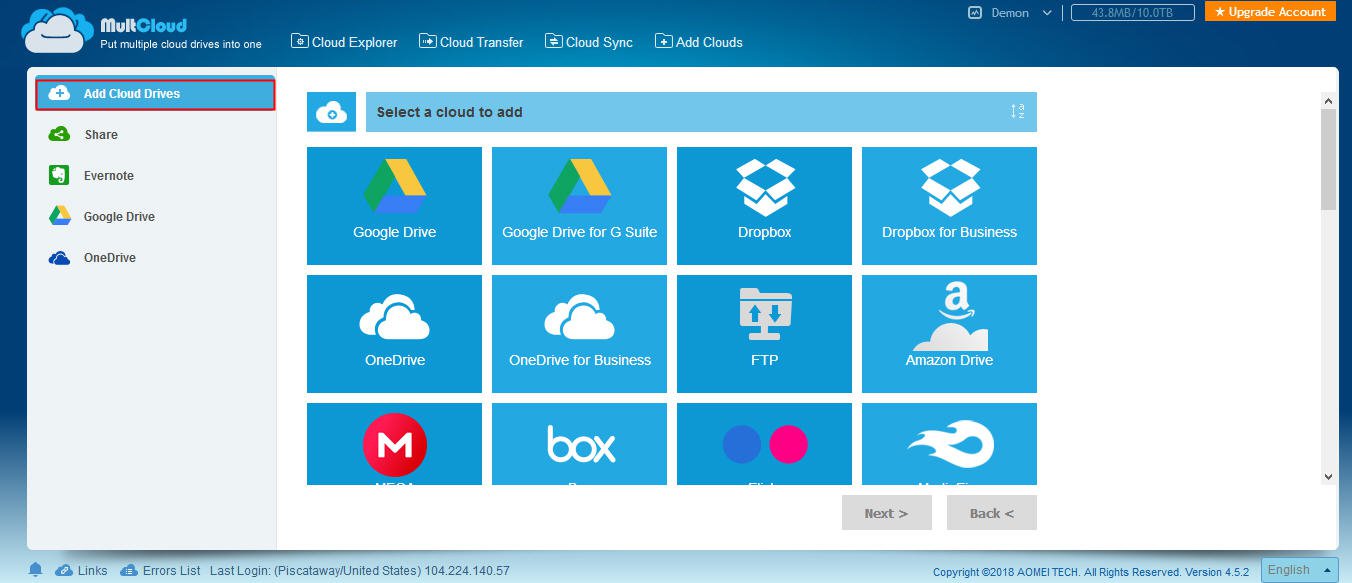This screenshot has height=583, width=1352.
Task: Click the notification bell icon in the footer
Action: pyautogui.click(x=36, y=570)
